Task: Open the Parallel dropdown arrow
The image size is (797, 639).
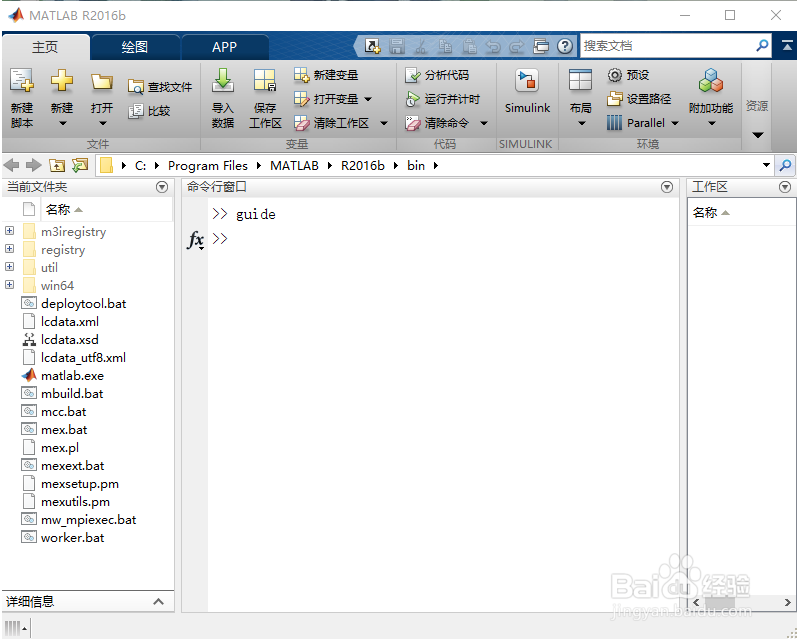Action: [x=675, y=123]
